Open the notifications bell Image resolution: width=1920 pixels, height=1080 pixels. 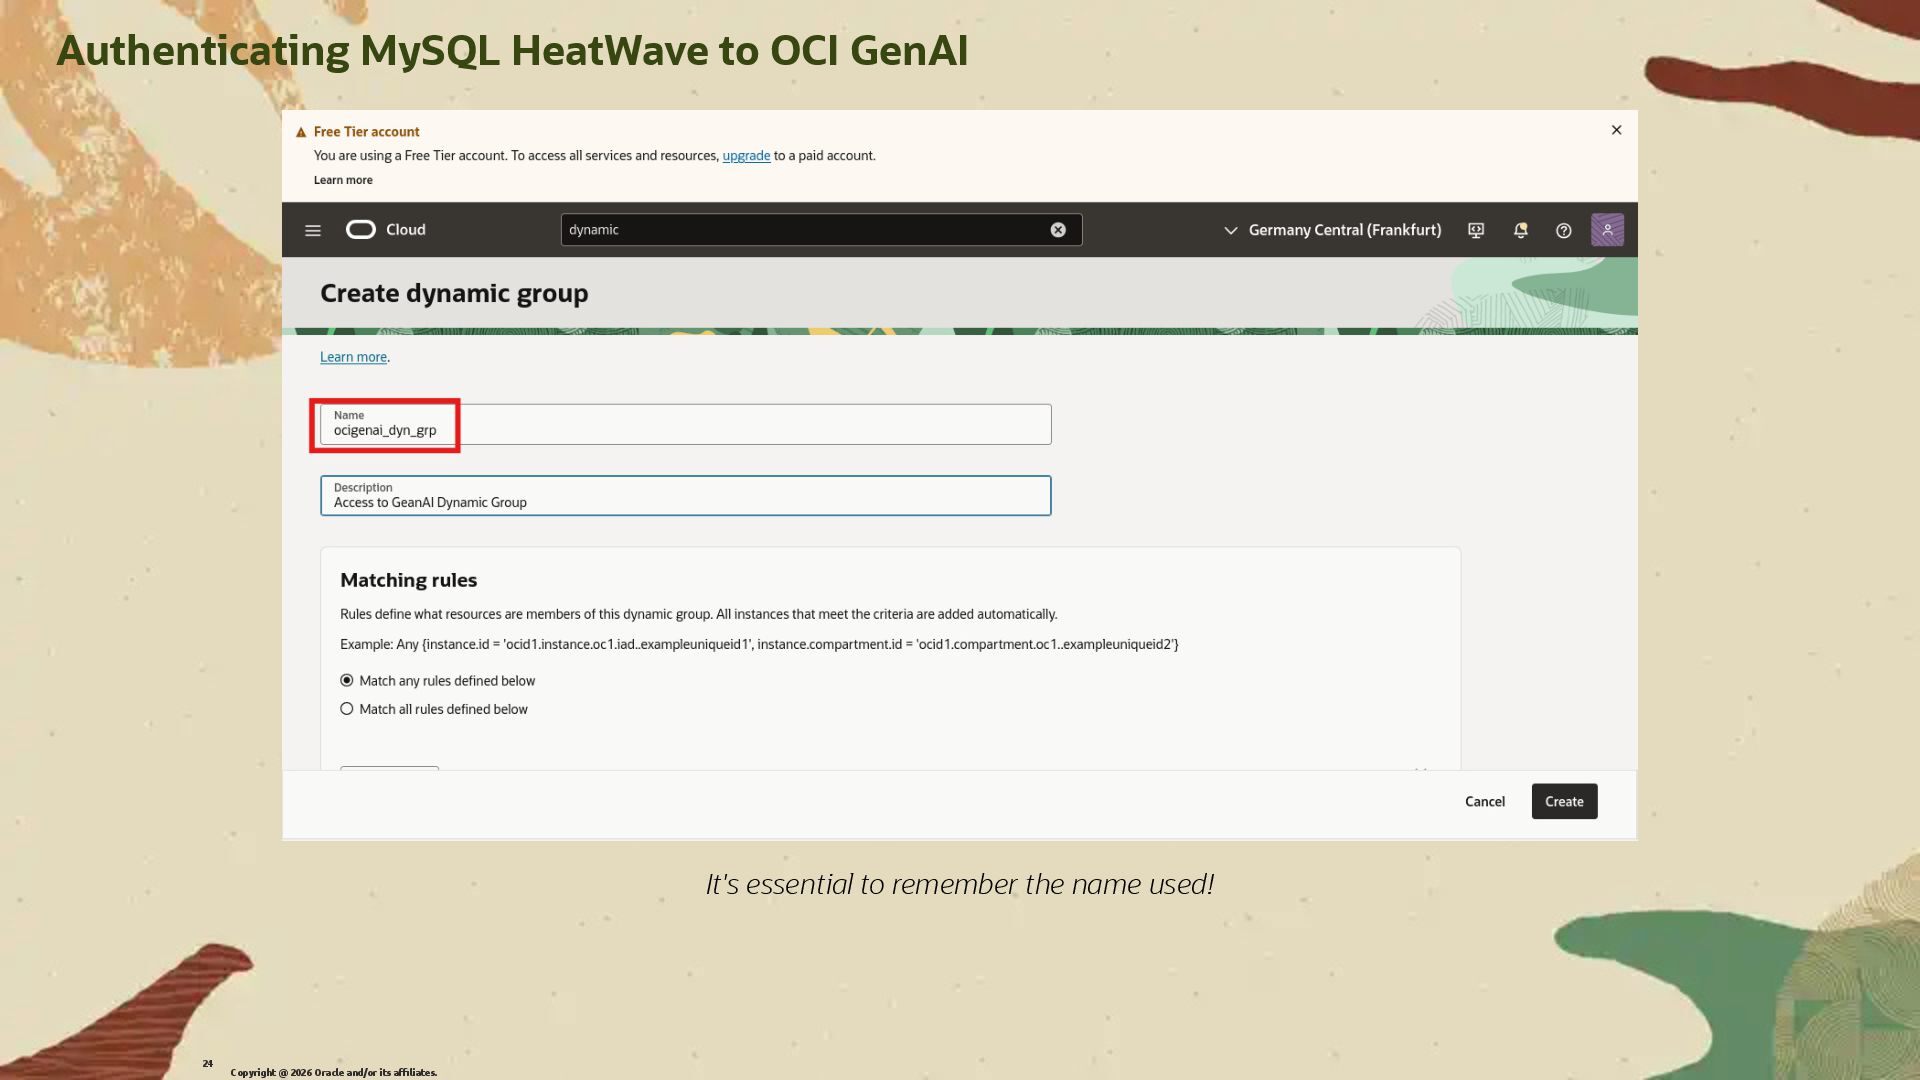click(x=1520, y=230)
